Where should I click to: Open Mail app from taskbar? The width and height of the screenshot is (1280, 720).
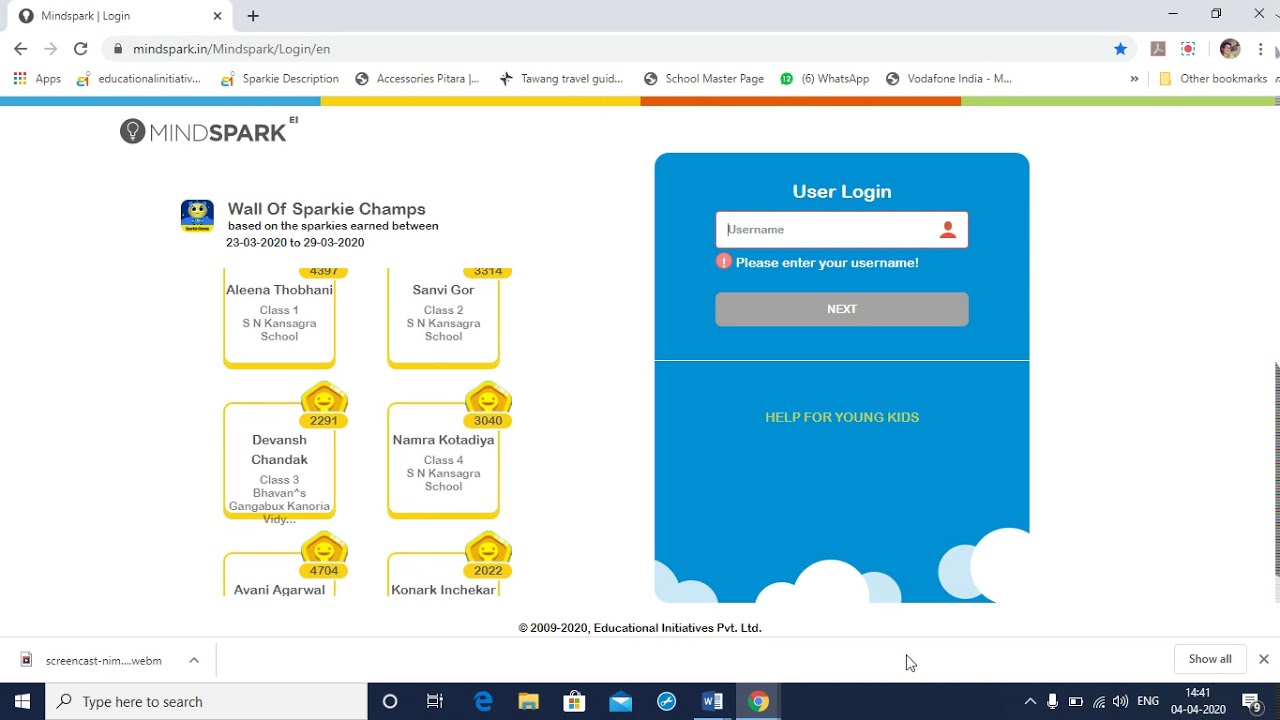point(620,701)
